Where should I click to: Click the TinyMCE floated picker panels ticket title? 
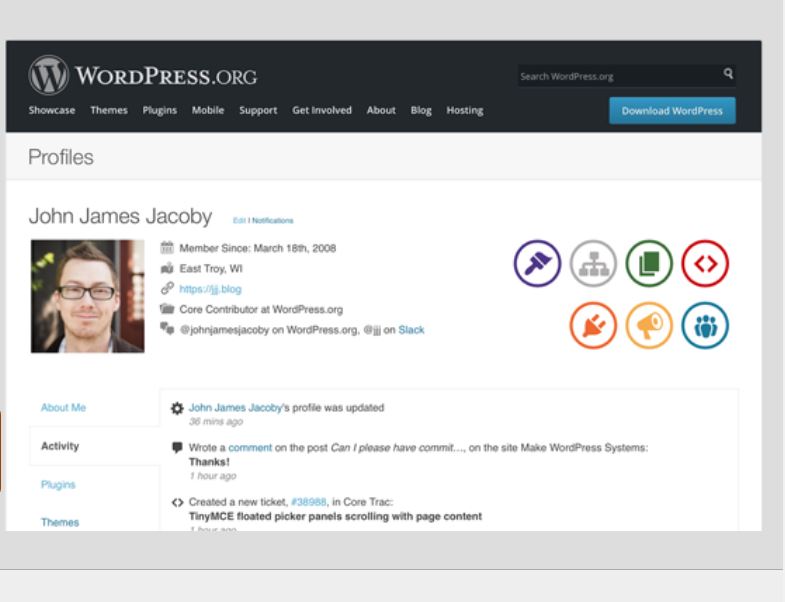335,516
